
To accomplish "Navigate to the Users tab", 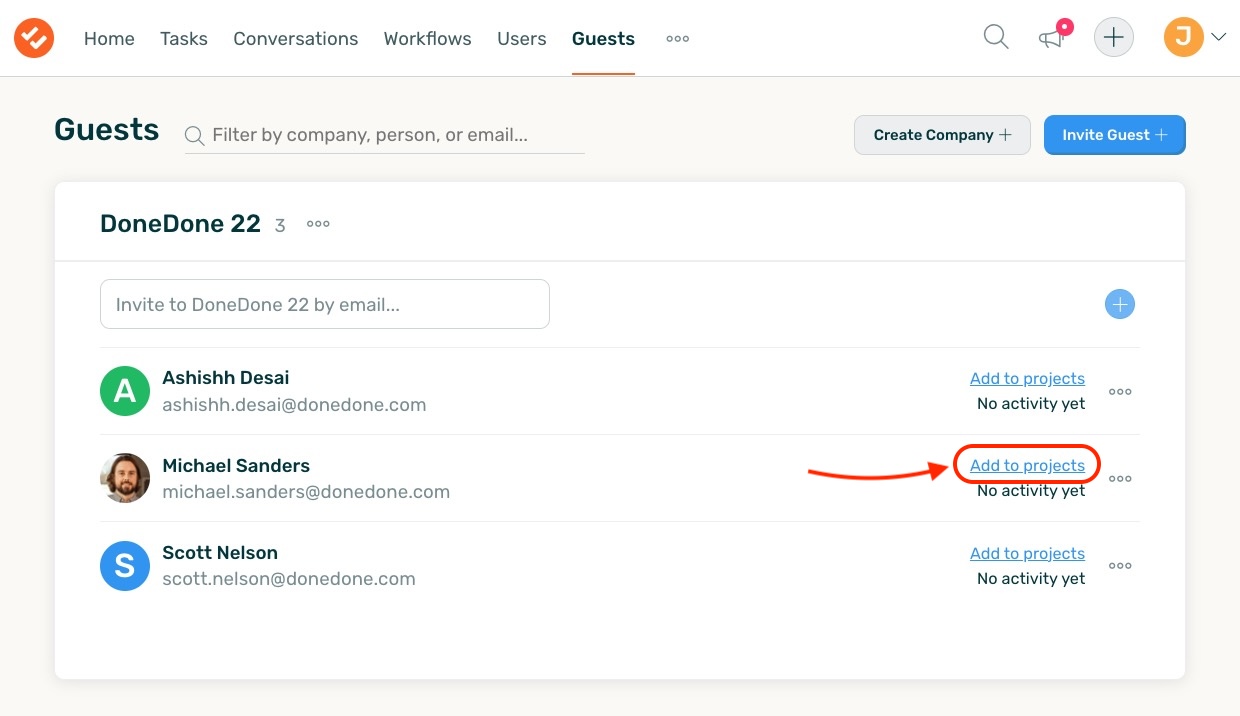I will pos(522,39).
